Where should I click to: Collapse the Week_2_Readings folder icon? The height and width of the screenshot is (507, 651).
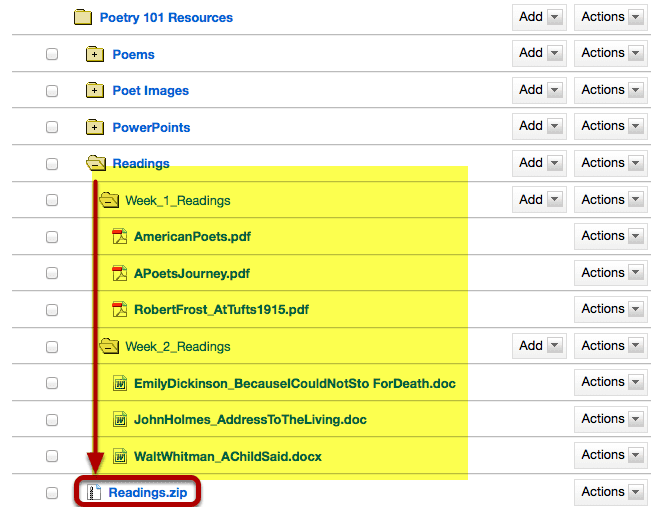[109, 346]
